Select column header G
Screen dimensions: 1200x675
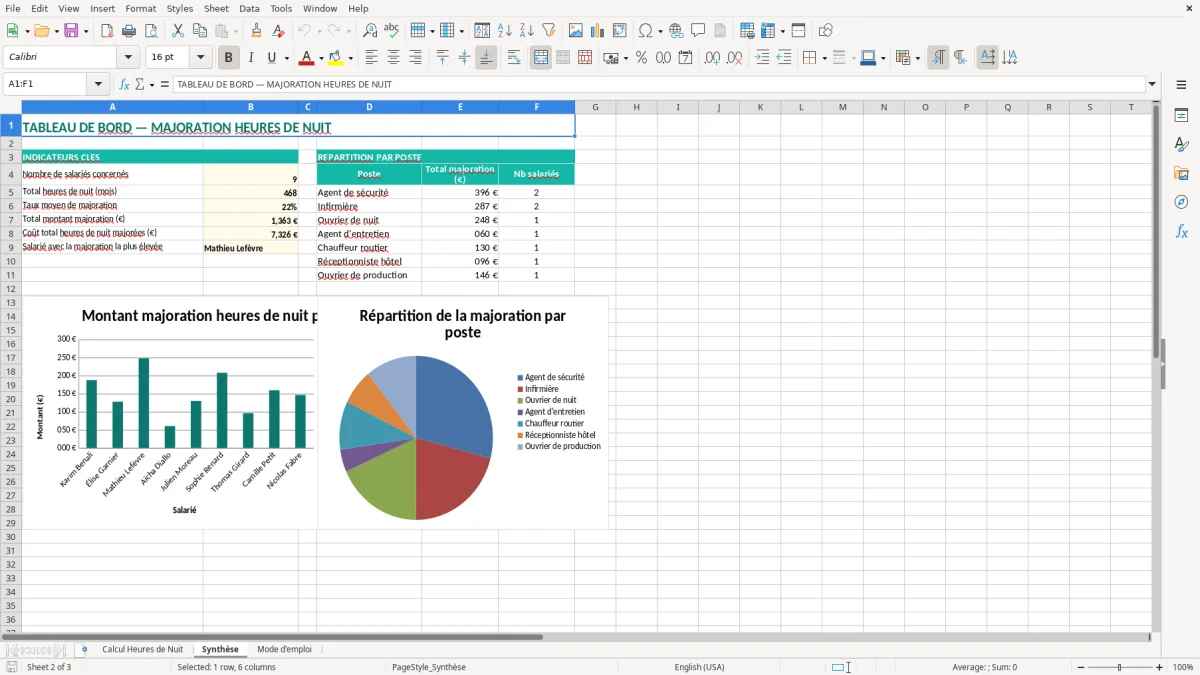tap(595, 107)
